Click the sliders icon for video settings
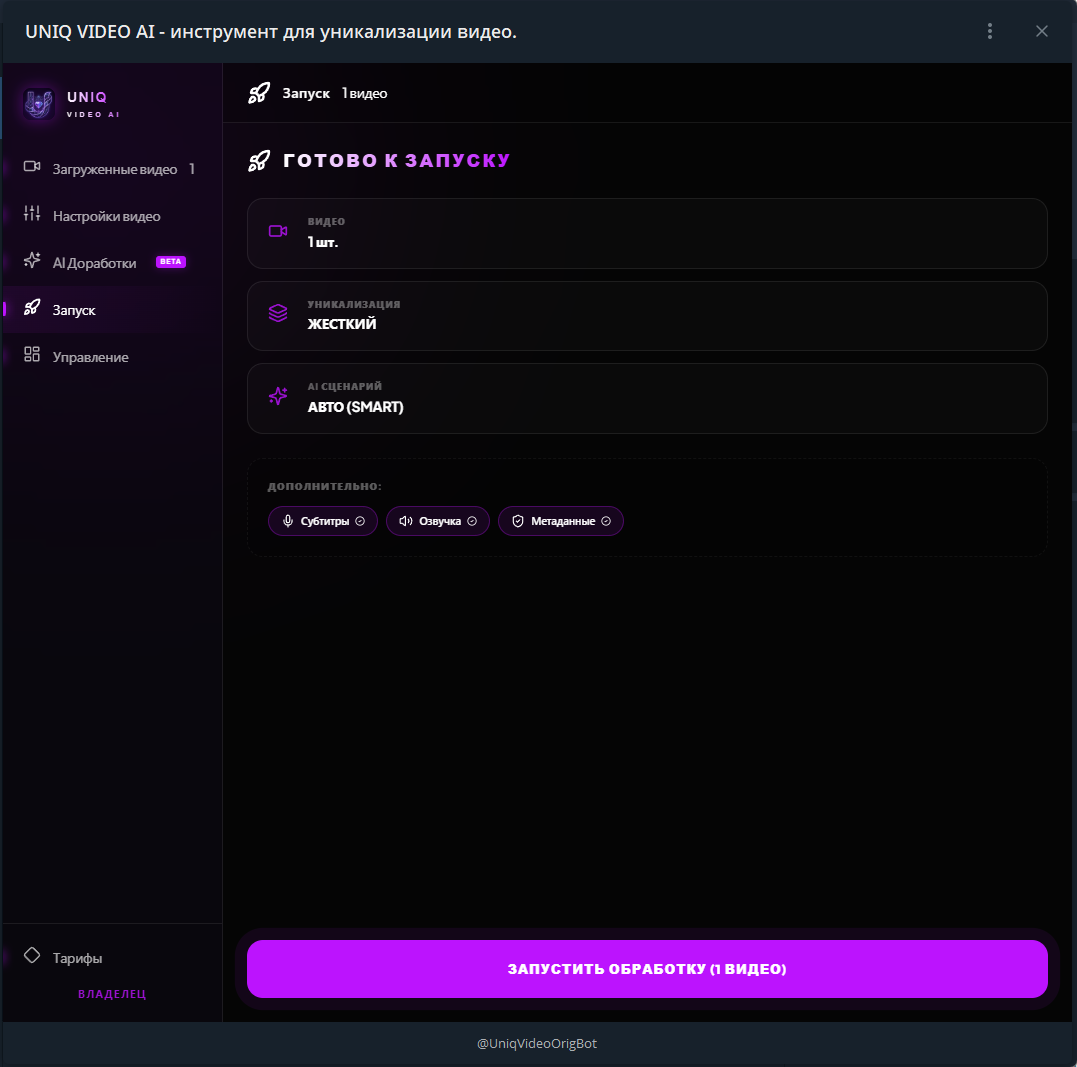Viewport: 1077px width, 1067px height. point(32,214)
